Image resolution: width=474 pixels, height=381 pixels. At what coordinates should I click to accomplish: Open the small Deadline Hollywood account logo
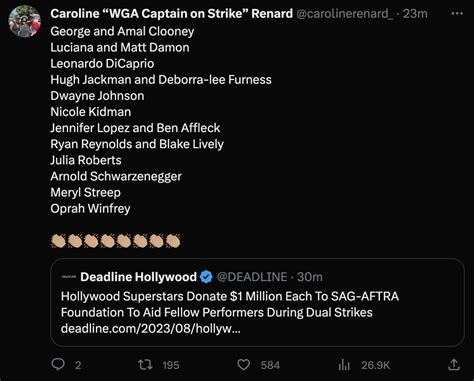click(69, 277)
